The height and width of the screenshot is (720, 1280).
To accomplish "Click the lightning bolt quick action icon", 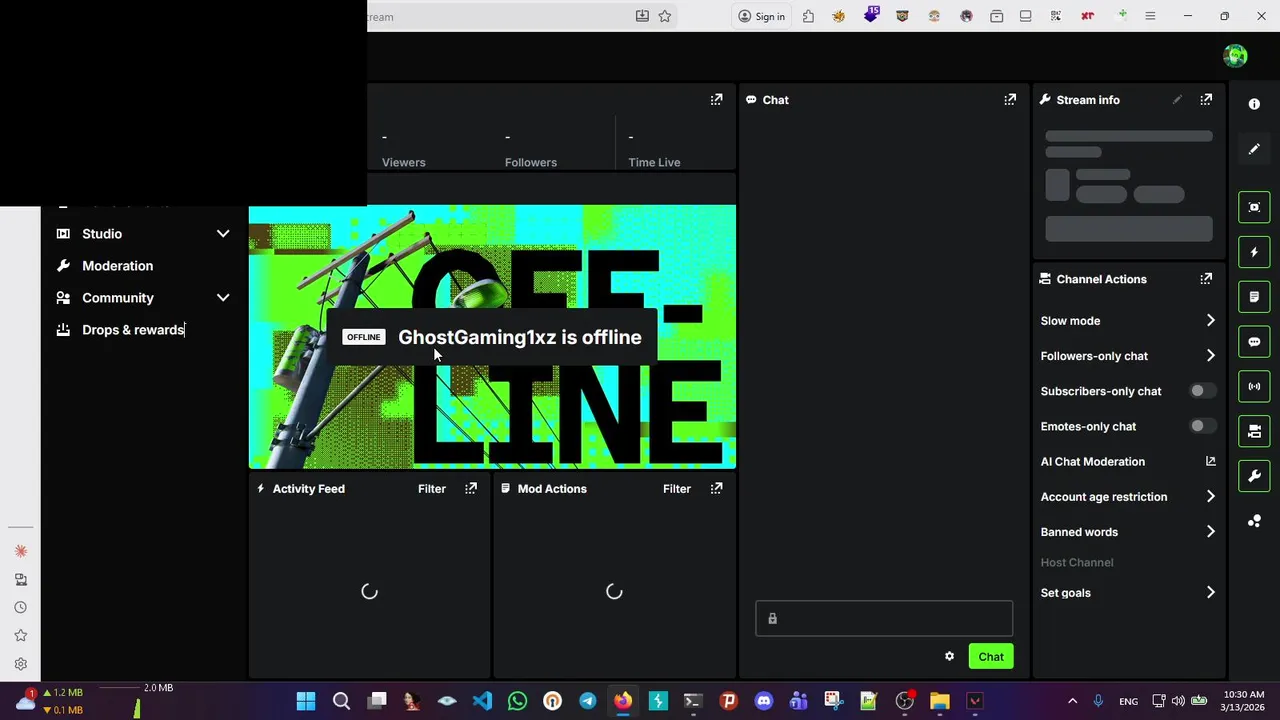I will pyautogui.click(x=1254, y=252).
